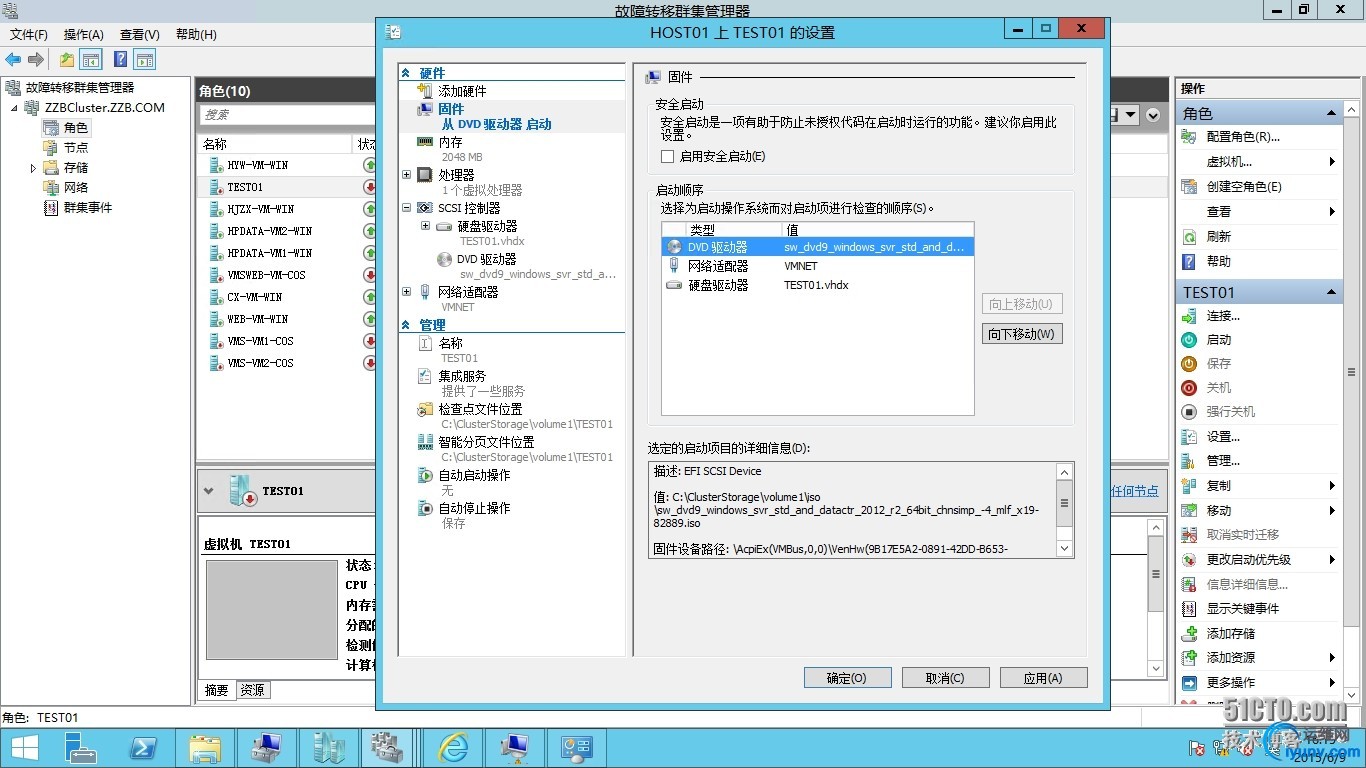
Task: Click the Up one level folder icon
Action: coord(66,60)
